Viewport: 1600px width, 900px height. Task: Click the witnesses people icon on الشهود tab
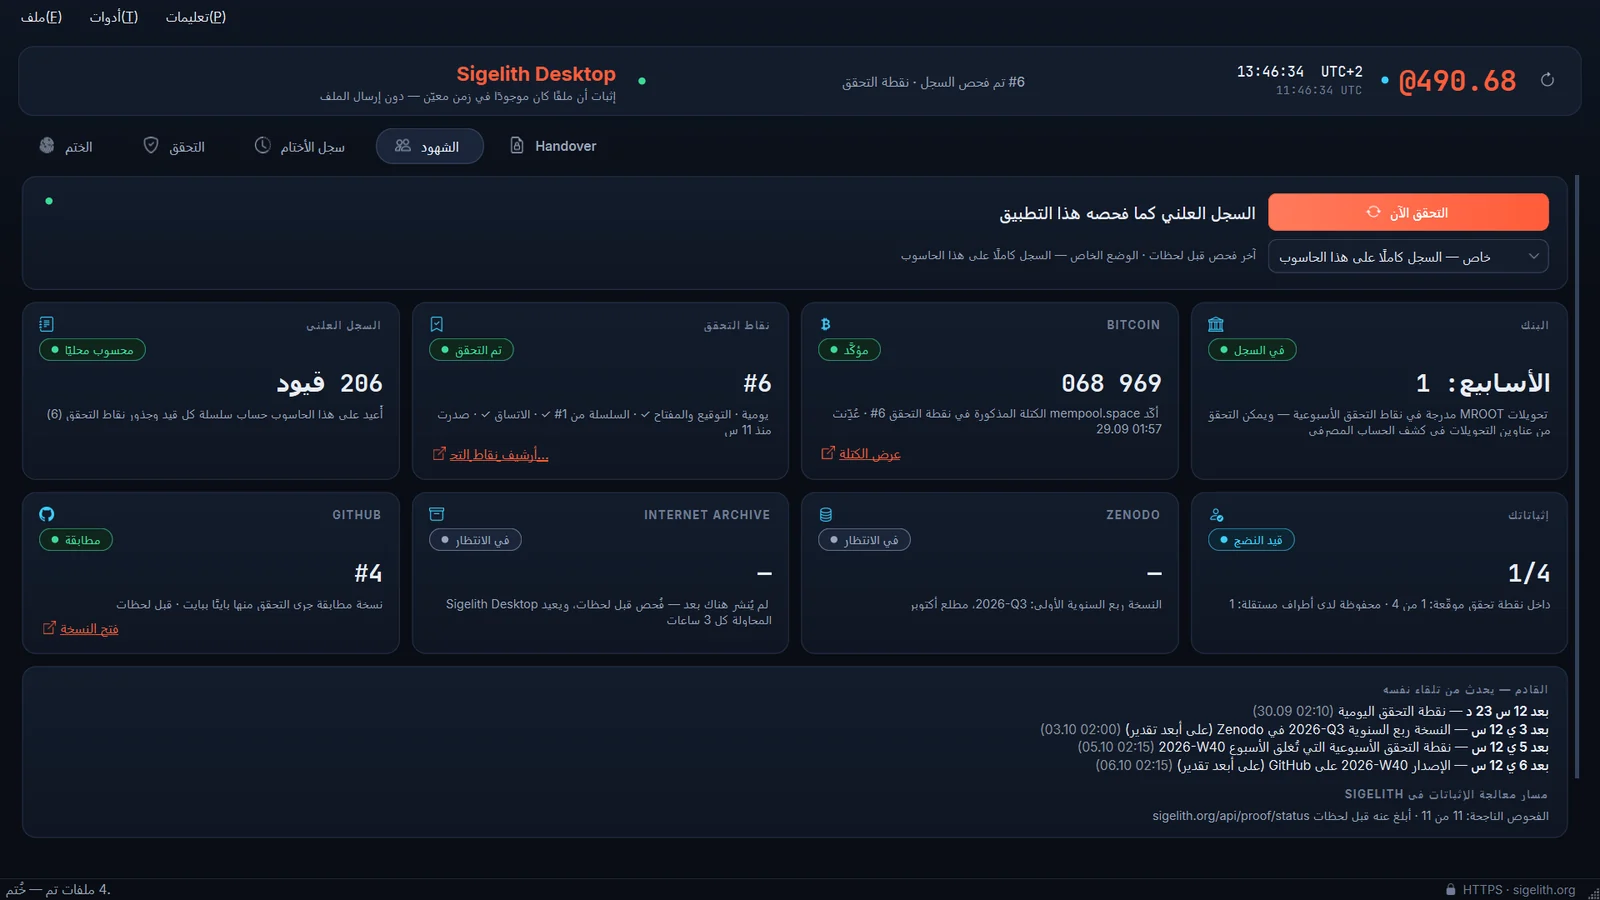[x=403, y=145]
